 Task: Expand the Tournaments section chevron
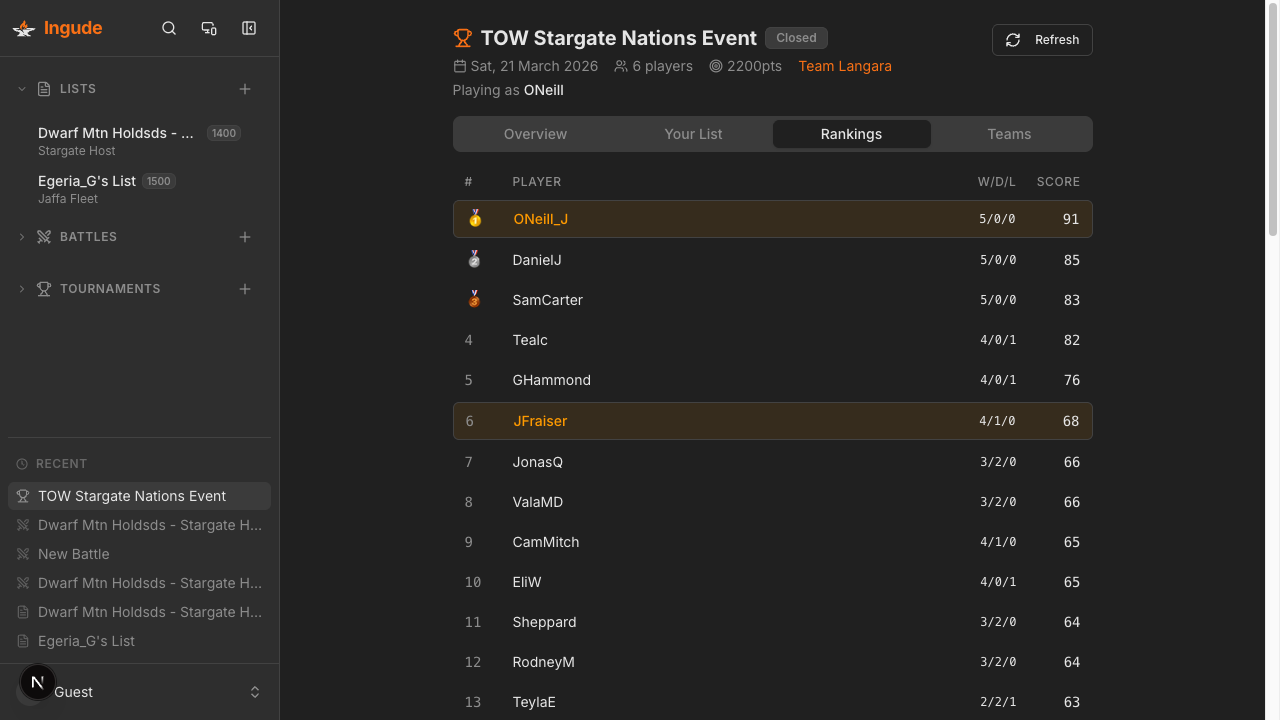pyautogui.click(x=21, y=289)
